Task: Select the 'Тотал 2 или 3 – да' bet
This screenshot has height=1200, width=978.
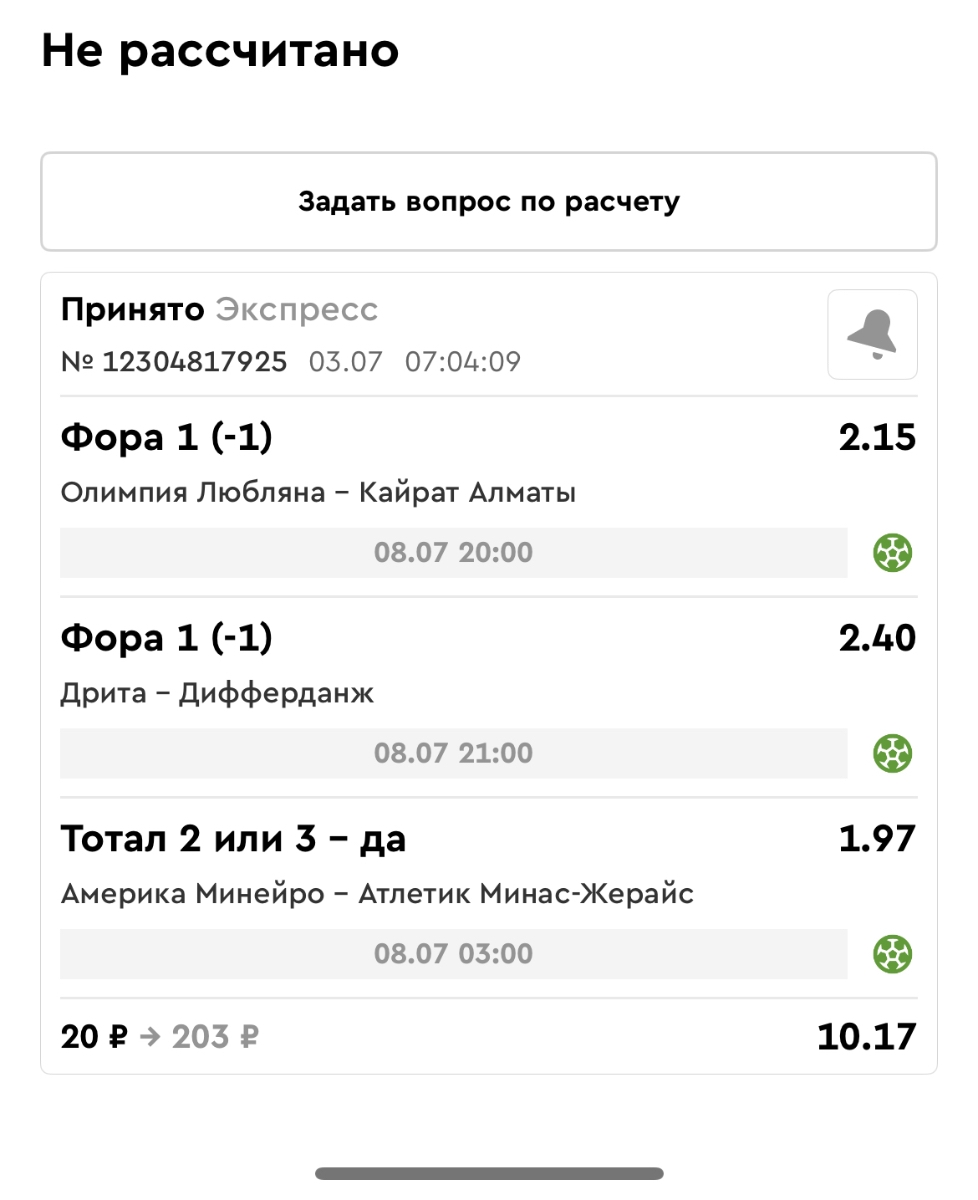Action: click(233, 839)
